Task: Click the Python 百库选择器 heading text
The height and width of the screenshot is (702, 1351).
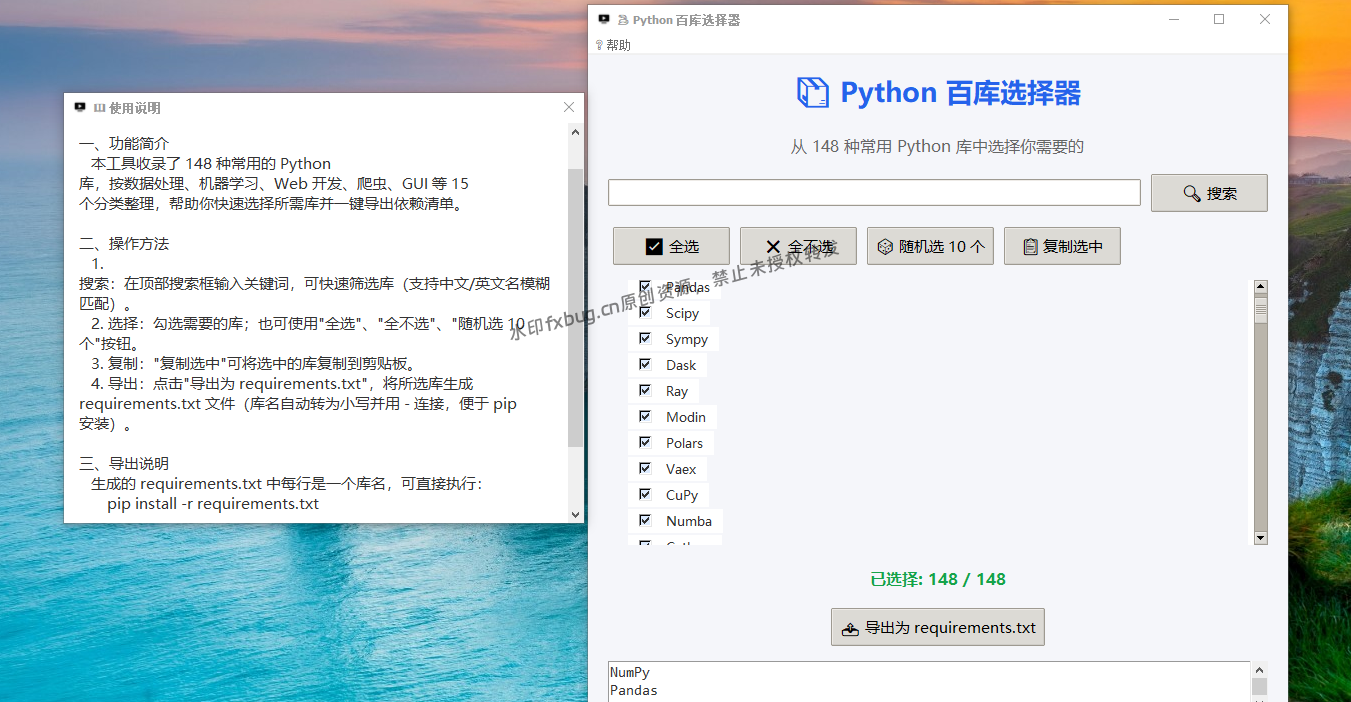Action: point(960,93)
